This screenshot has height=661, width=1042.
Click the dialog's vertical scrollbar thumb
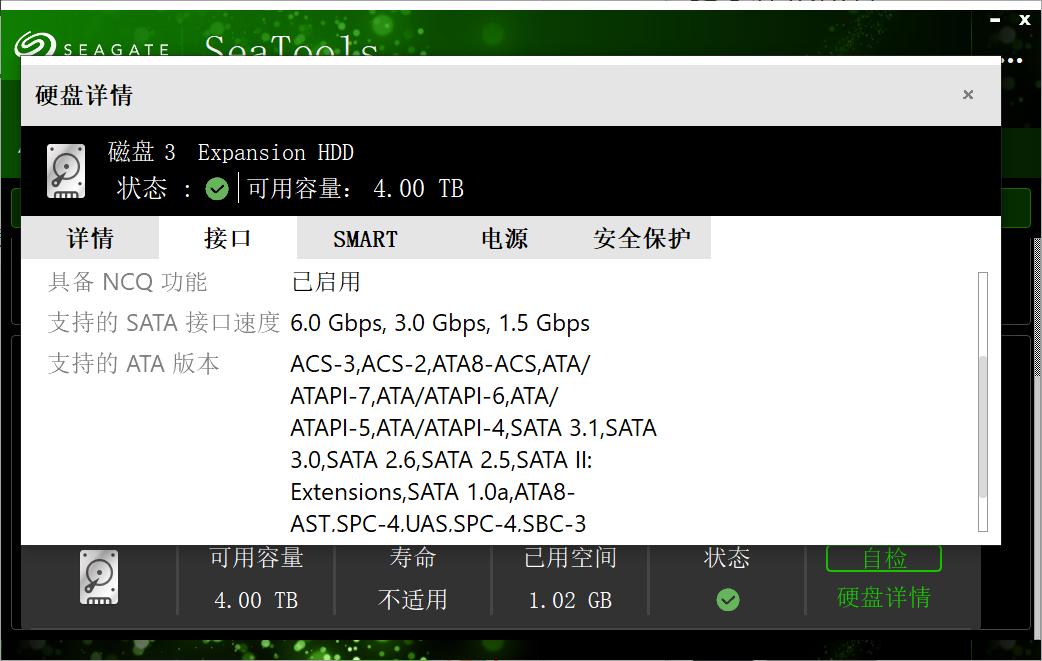coord(983,425)
